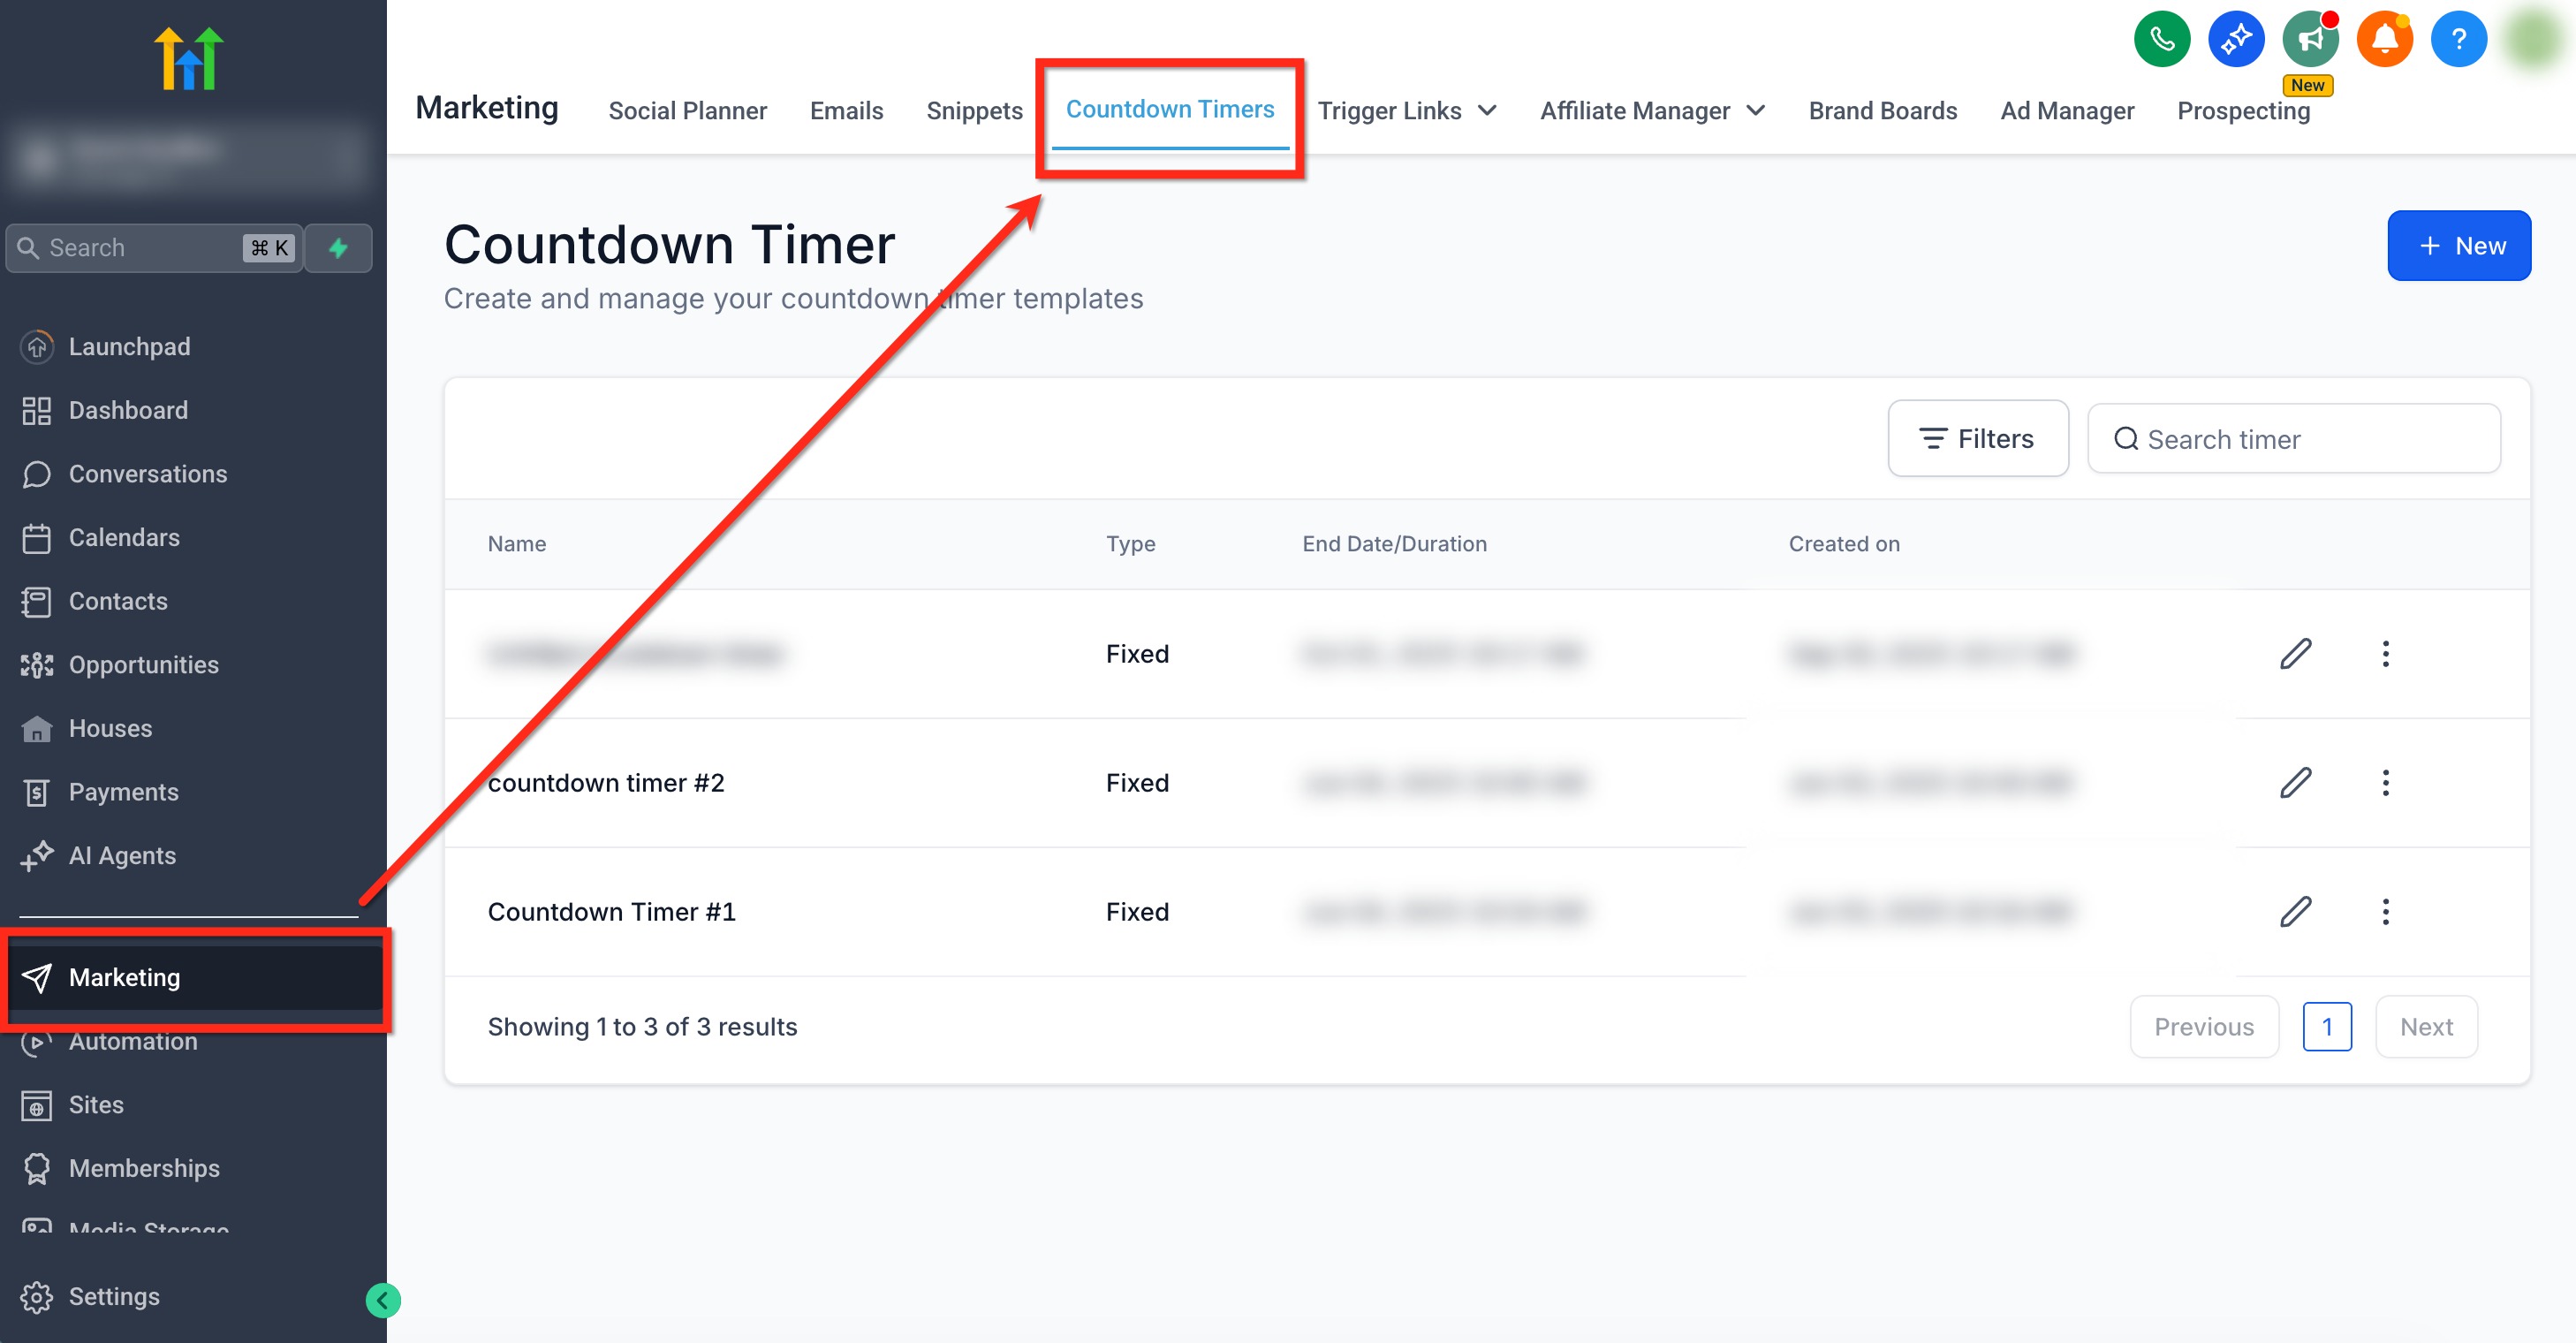Click the green phone dialer icon
Viewport: 2576px width, 1343px height.
pyautogui.click(x=2161, y=40)
